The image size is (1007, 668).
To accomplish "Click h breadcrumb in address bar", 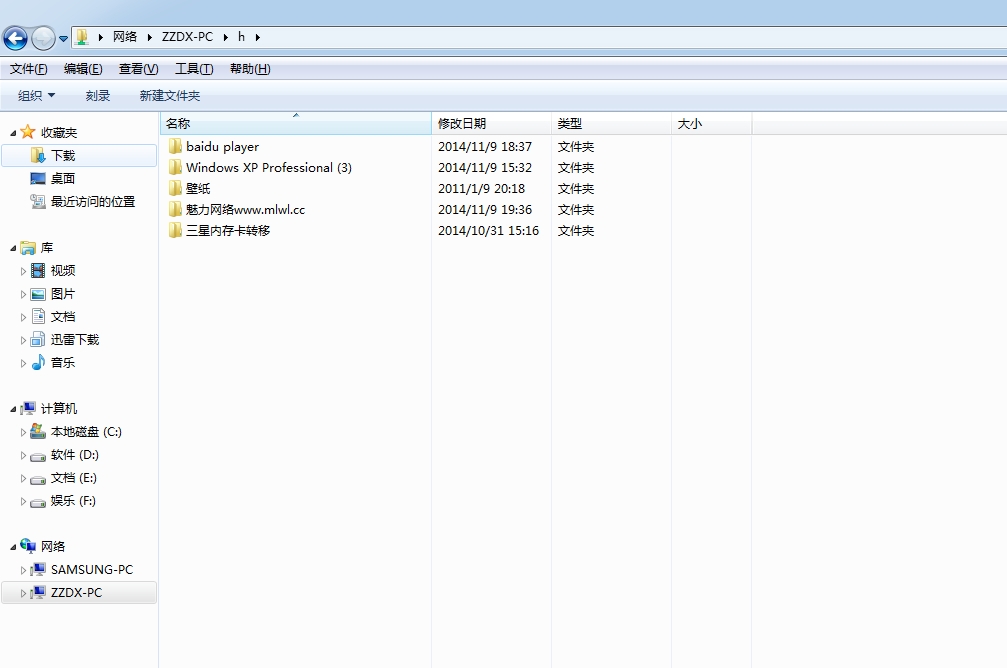I will [x=241, y=37].
